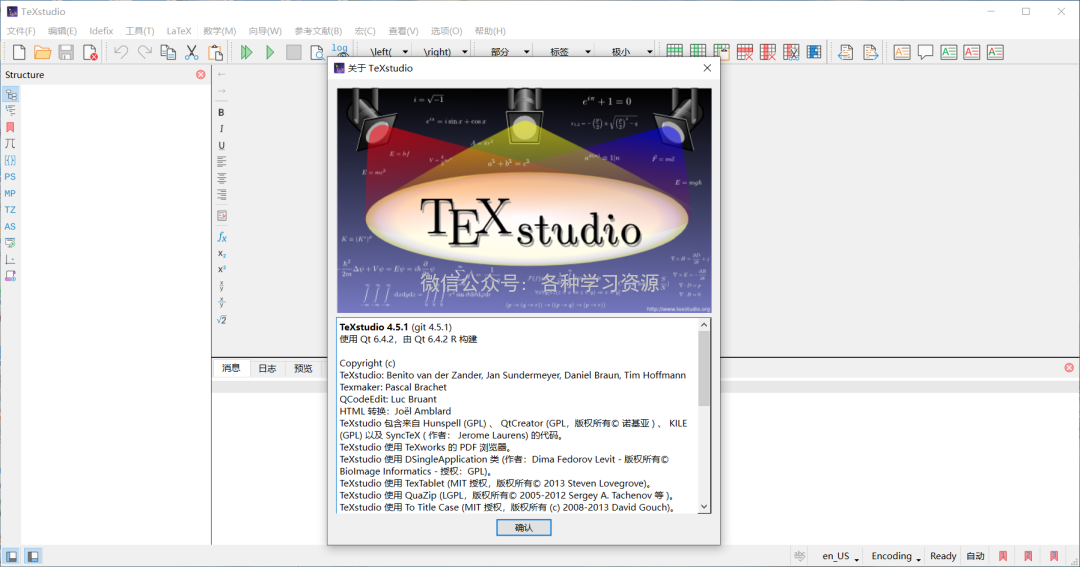Image resolution: width=1080 pixels, height=567 pixels.
Task: Click the Redo arrow in the toolbar
Action: (x=145, y=52)
